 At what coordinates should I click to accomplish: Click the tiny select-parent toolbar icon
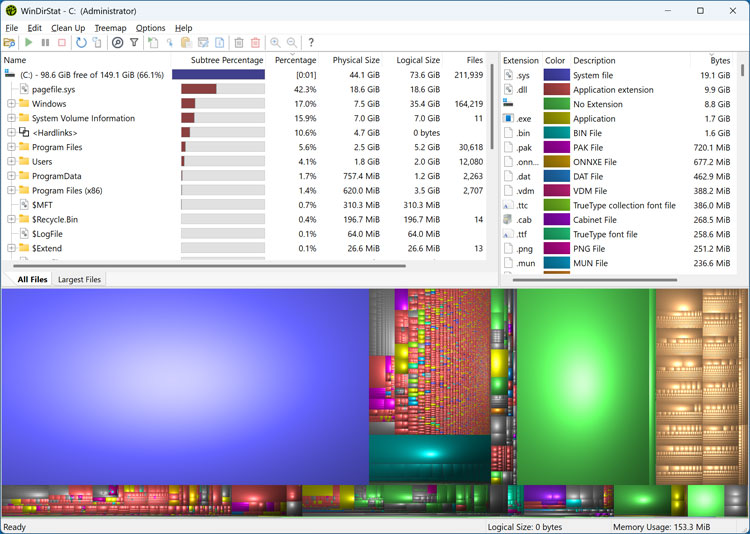click(x=170, y=43)
